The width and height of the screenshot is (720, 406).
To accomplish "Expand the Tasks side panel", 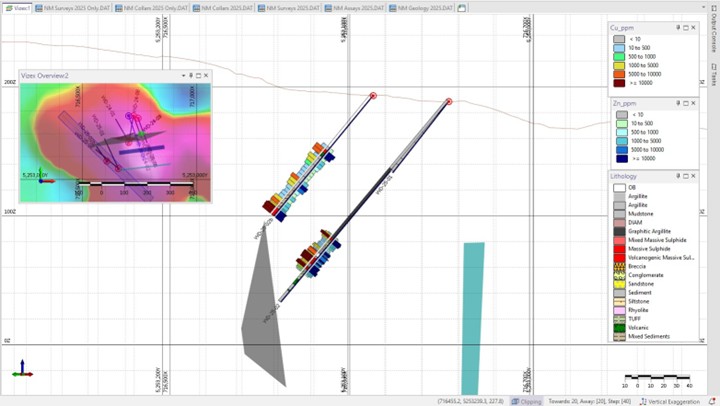I will [713, 73].
